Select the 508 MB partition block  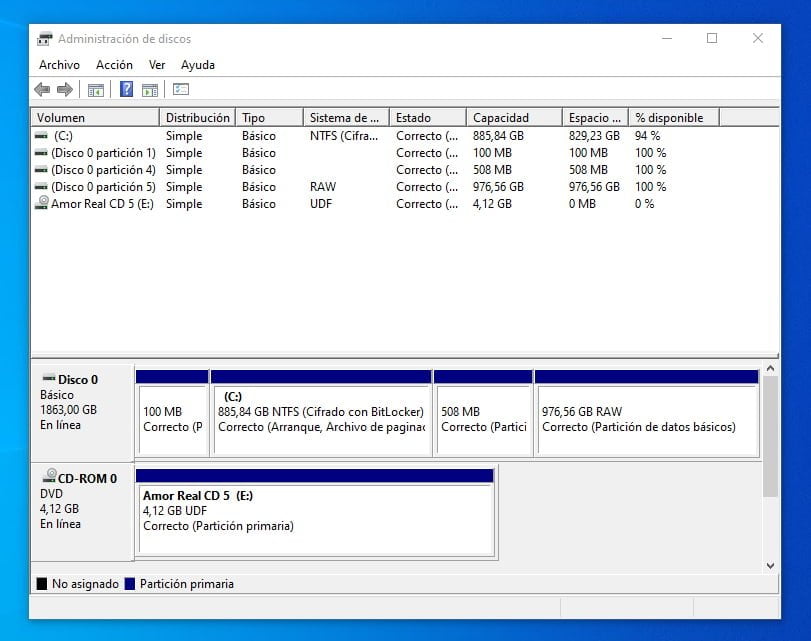(483, 413)
